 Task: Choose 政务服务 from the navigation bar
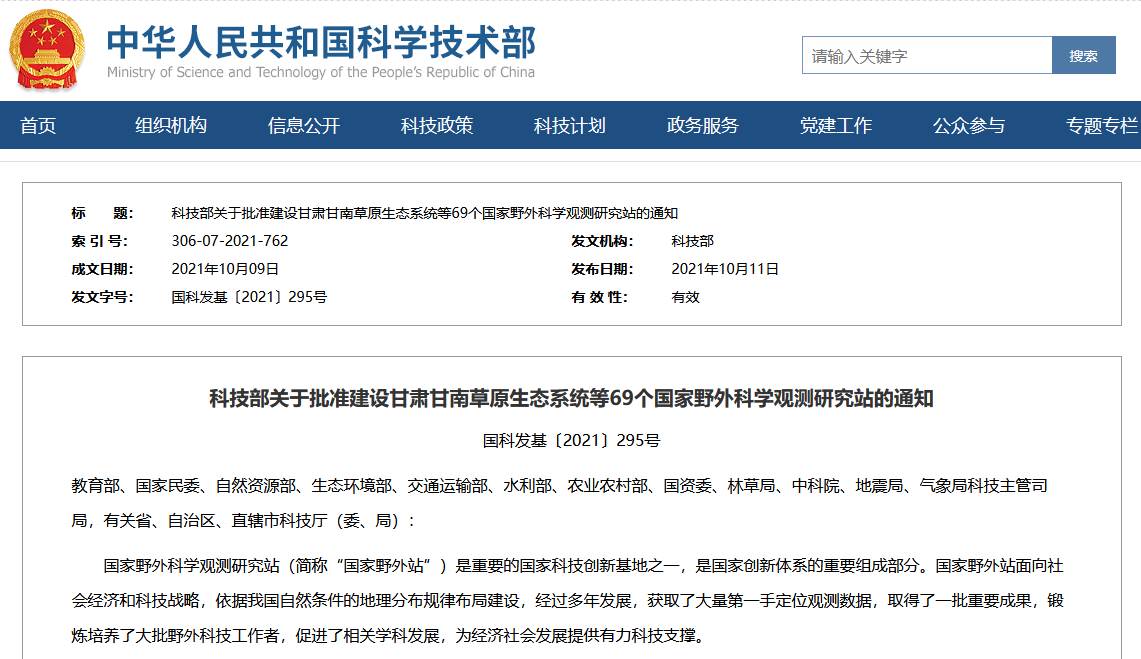coord(703,126)
